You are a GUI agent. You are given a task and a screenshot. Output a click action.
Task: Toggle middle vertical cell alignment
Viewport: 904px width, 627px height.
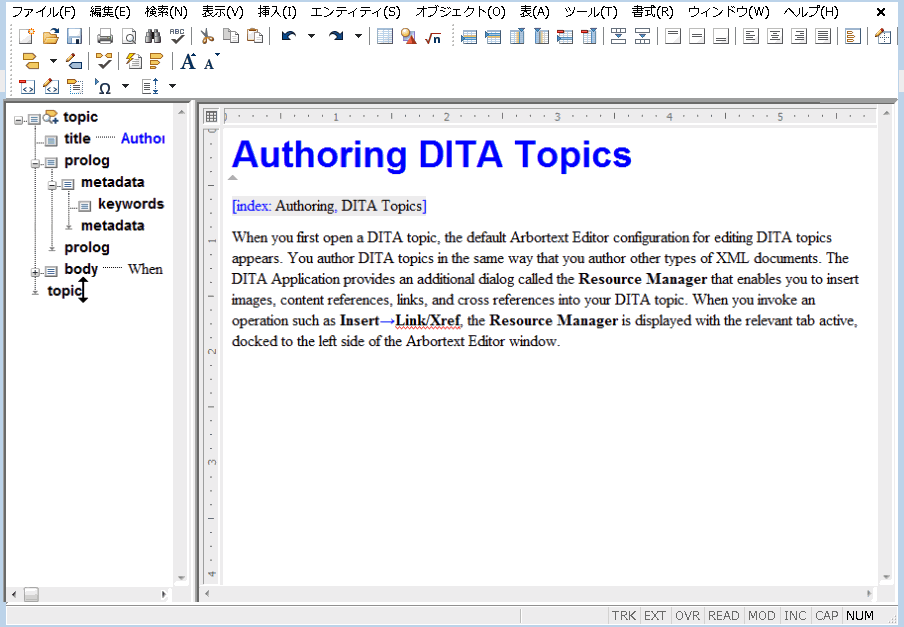pyautogui.click(x=696, y=36)
